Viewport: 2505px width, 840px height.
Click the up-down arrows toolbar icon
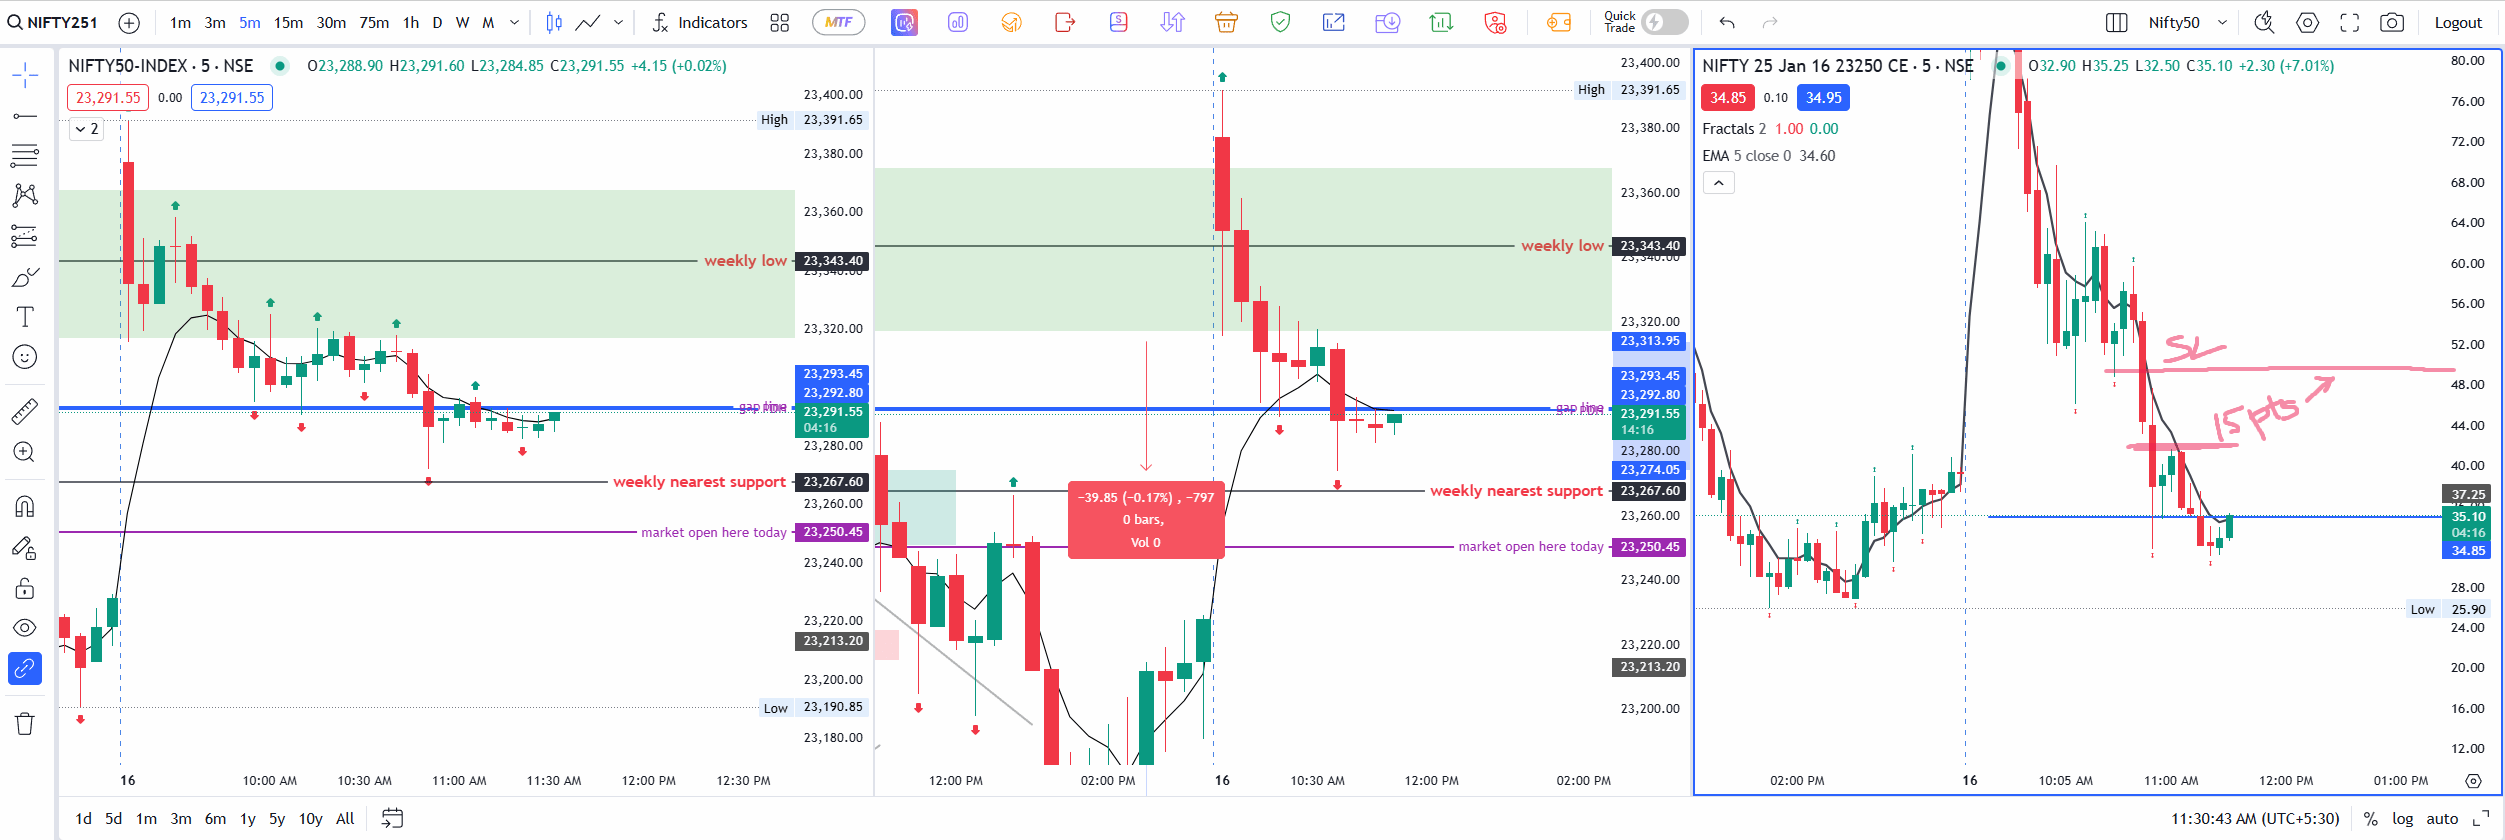[x=1172, y=22]
